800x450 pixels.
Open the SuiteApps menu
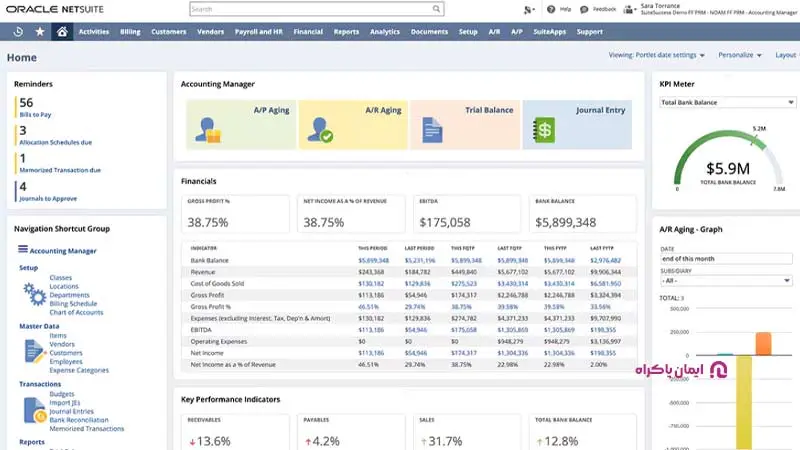(x=549, y=32)
